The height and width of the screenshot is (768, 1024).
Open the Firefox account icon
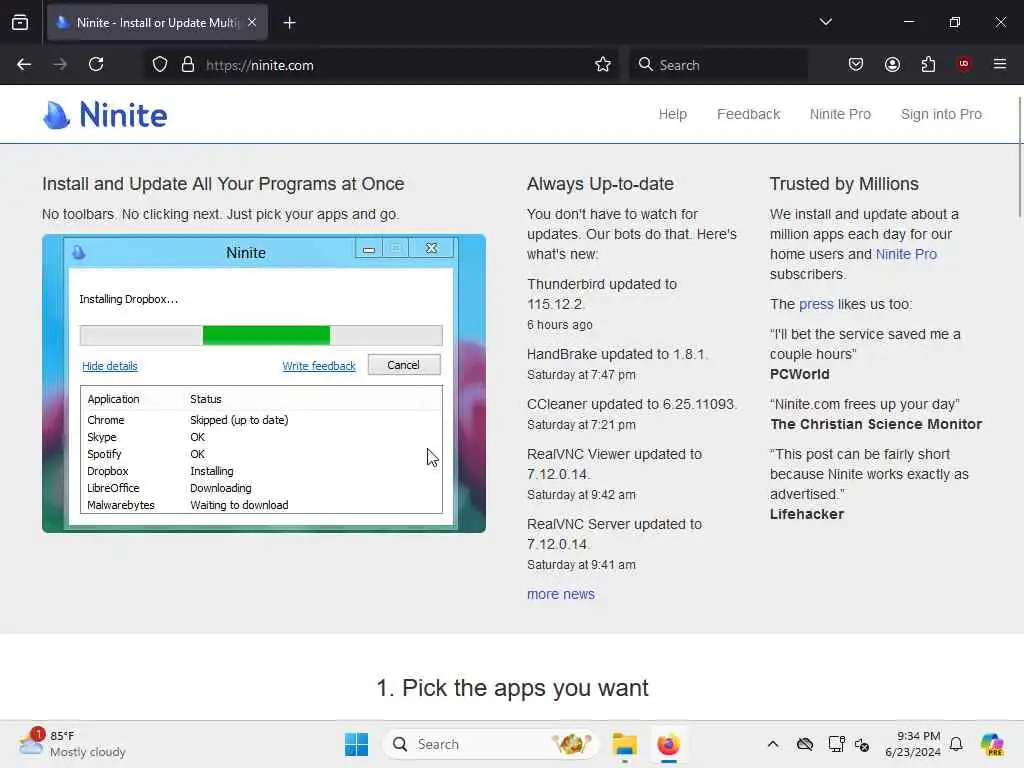tap(892, 65)
